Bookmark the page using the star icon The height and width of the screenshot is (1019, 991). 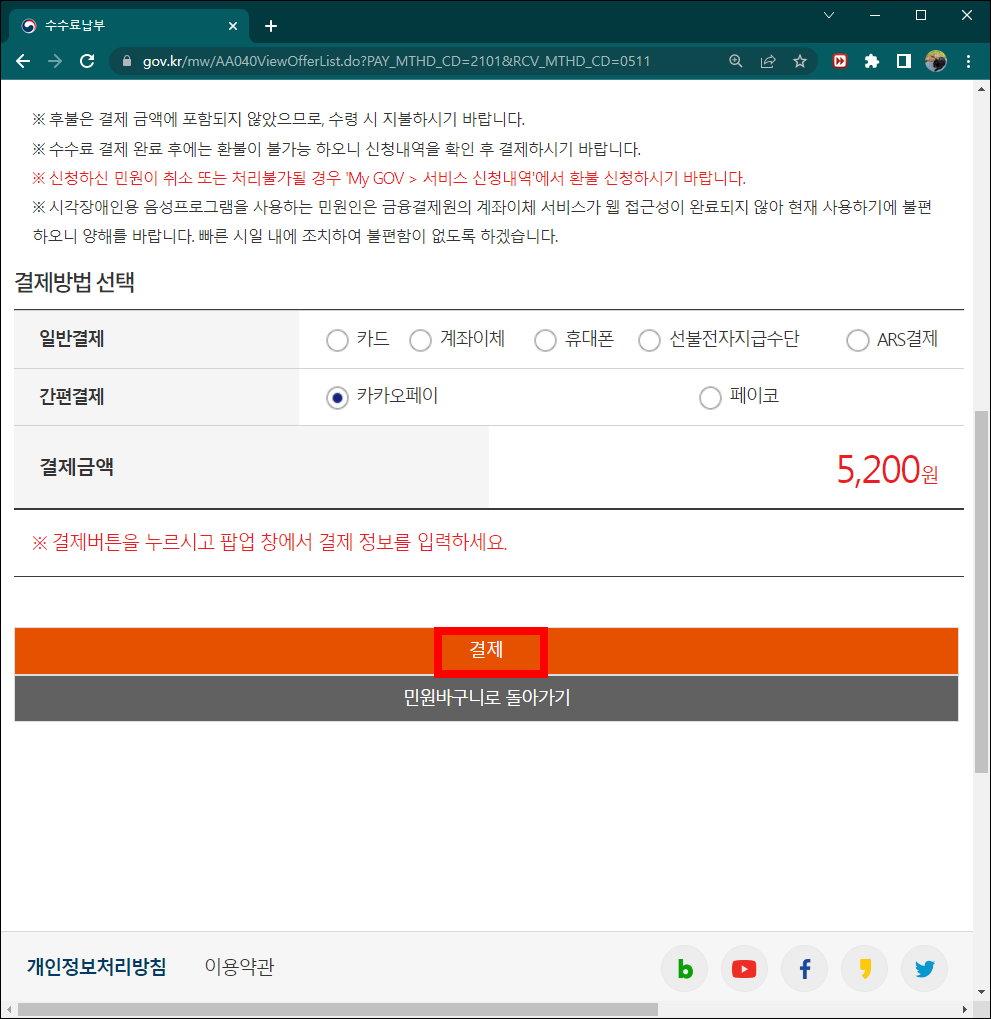pos(799,60)
